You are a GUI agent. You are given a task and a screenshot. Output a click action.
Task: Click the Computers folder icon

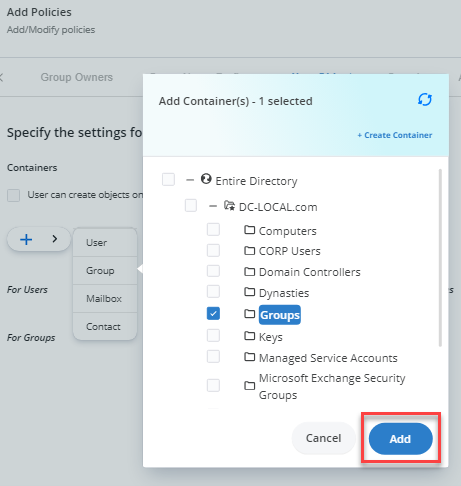point(249,230)
